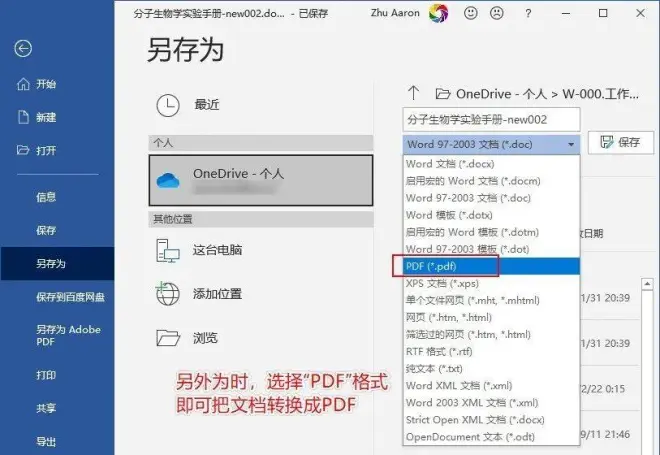Open the 开始 home page

pos(37,84)
